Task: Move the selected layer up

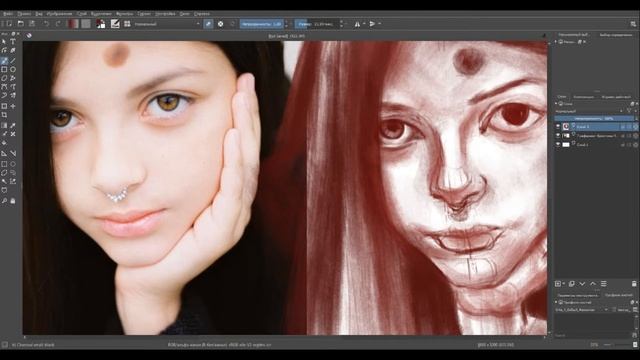Action: point(593,284)
